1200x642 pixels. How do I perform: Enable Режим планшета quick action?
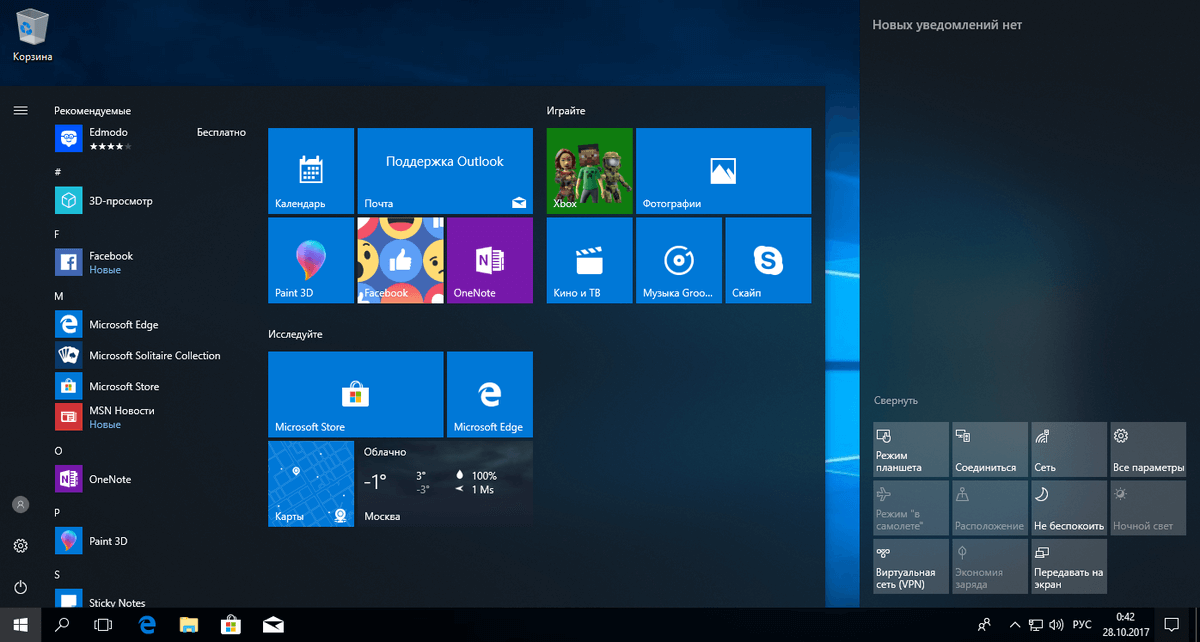coord(910,448)
